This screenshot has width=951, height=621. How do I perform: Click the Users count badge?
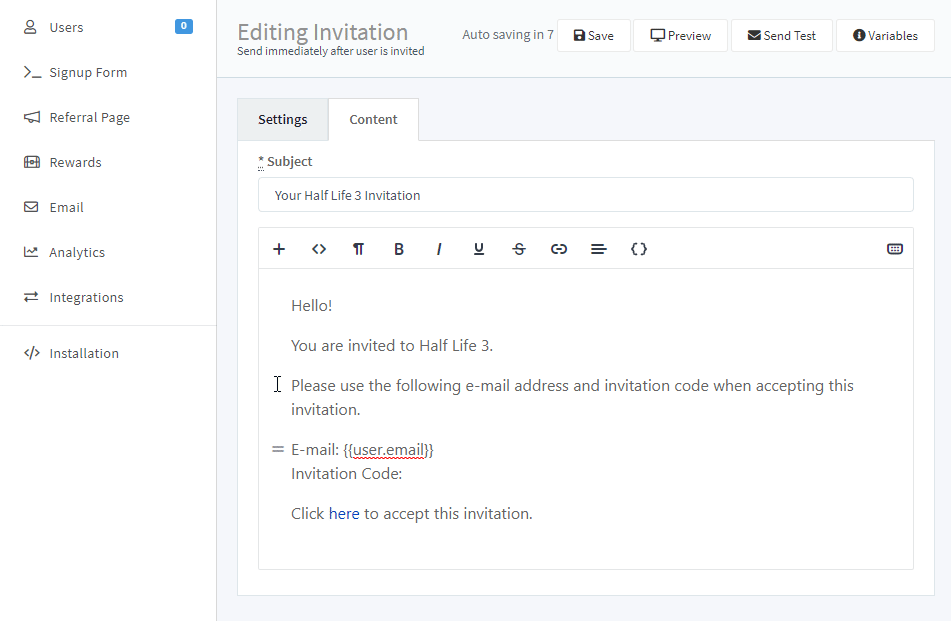point(184,26)
